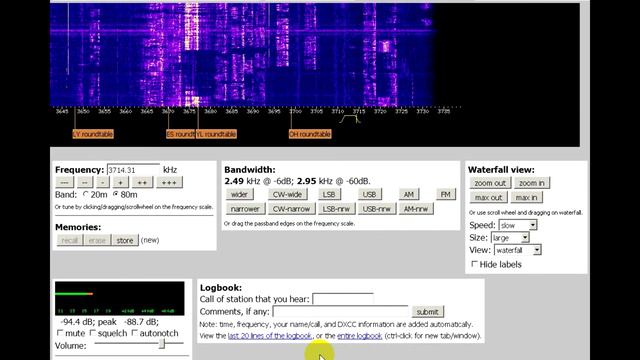Image resolution: width=640 pixels, height=360 pixels.
Task: Store the current frequency in memory
Action: 125,240
